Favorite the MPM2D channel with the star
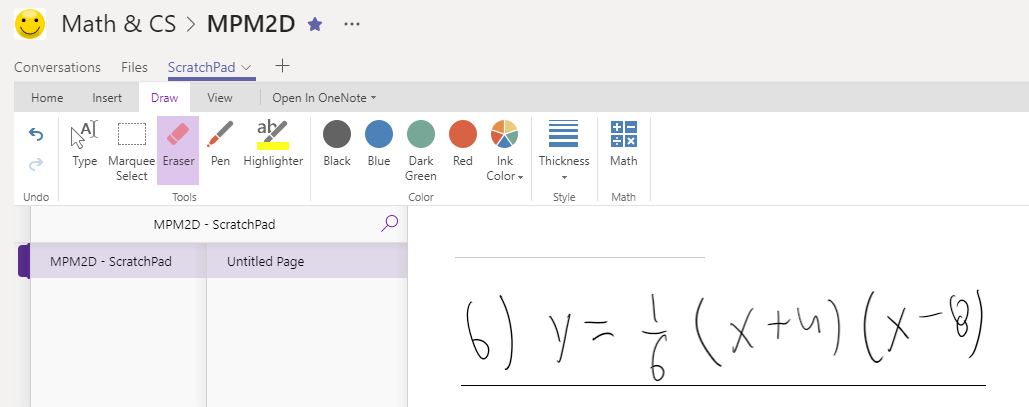Image resolution: width=1029 pixels, height=407 pixels. pyautogui.click(x=316, y=25)
